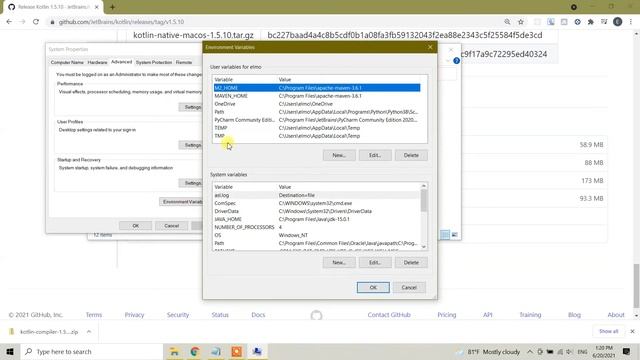Image resolution: width=640 pixels, height=360 pixels.
Task: Reload the GitHub release page
Action: [x=36, y=22]
